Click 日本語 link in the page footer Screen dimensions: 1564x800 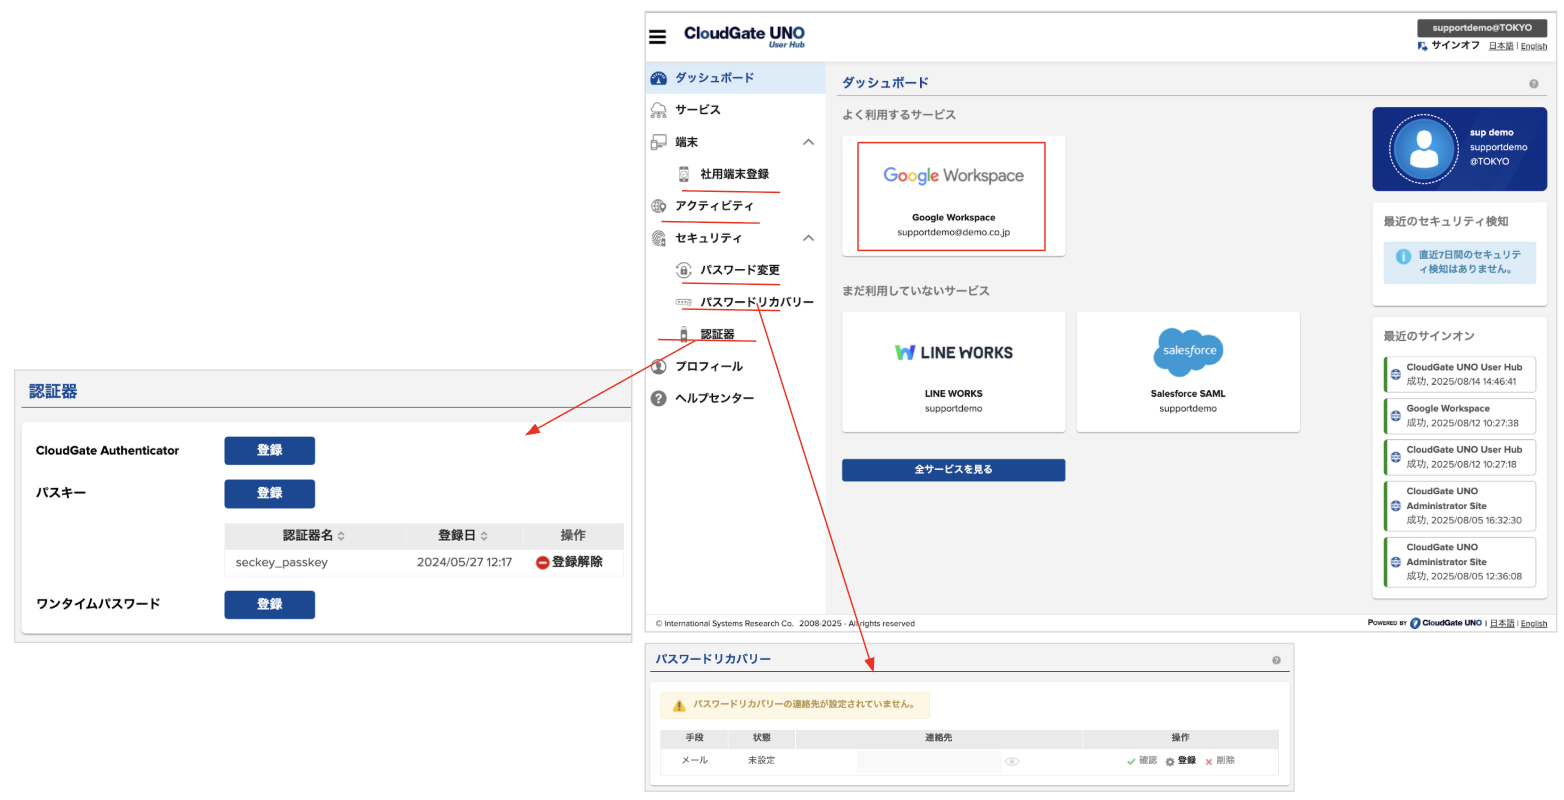coord(1502,623)
